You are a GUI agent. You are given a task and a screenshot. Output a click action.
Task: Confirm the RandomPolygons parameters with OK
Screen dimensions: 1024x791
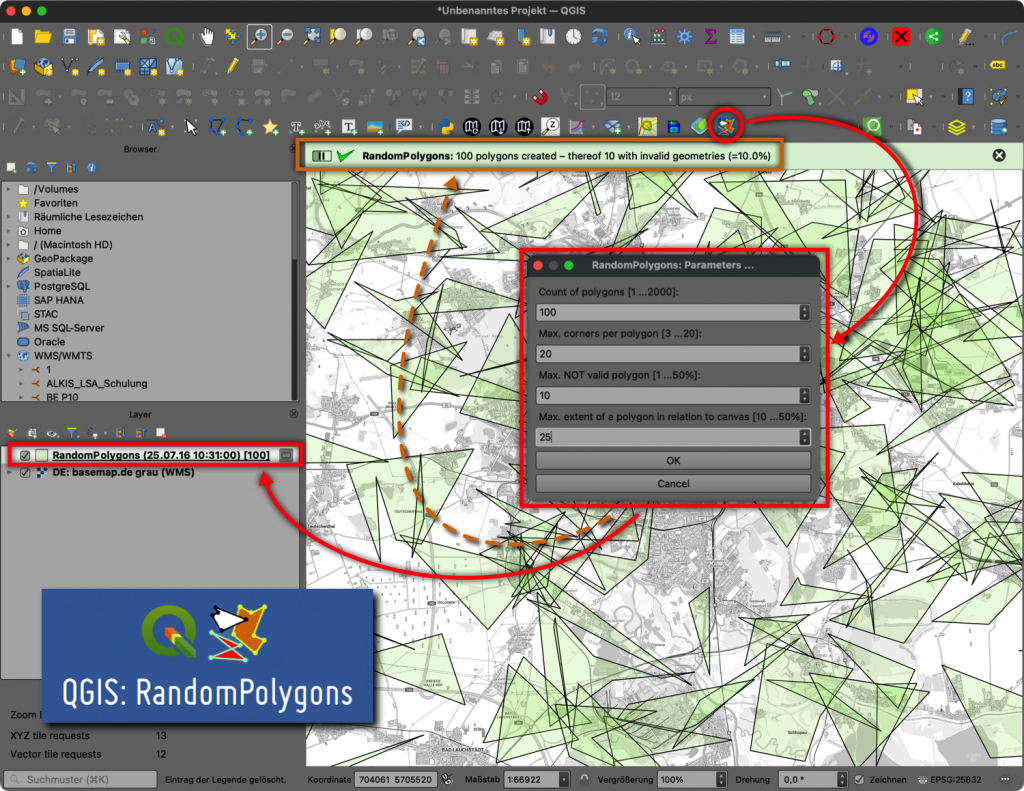[673, 460]
